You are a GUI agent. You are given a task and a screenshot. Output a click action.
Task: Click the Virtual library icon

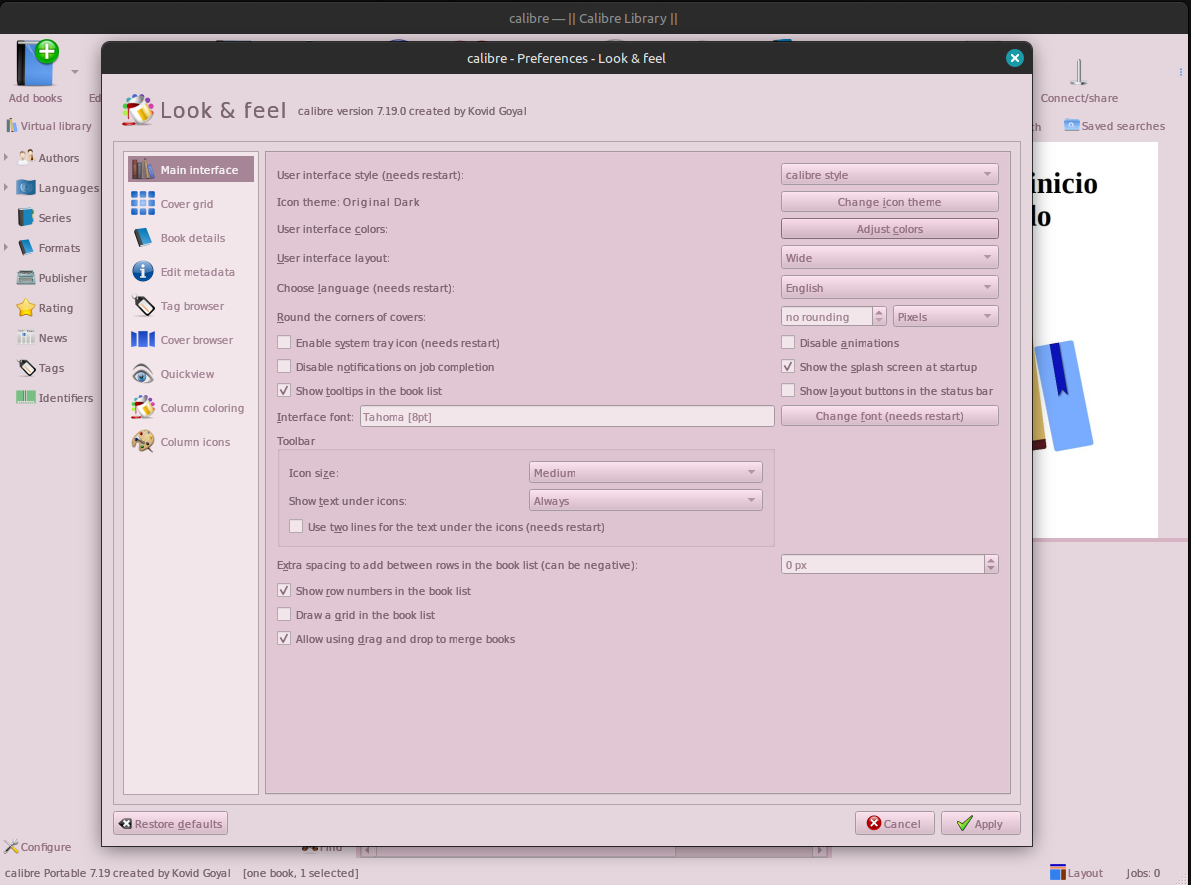coord(11,125)
